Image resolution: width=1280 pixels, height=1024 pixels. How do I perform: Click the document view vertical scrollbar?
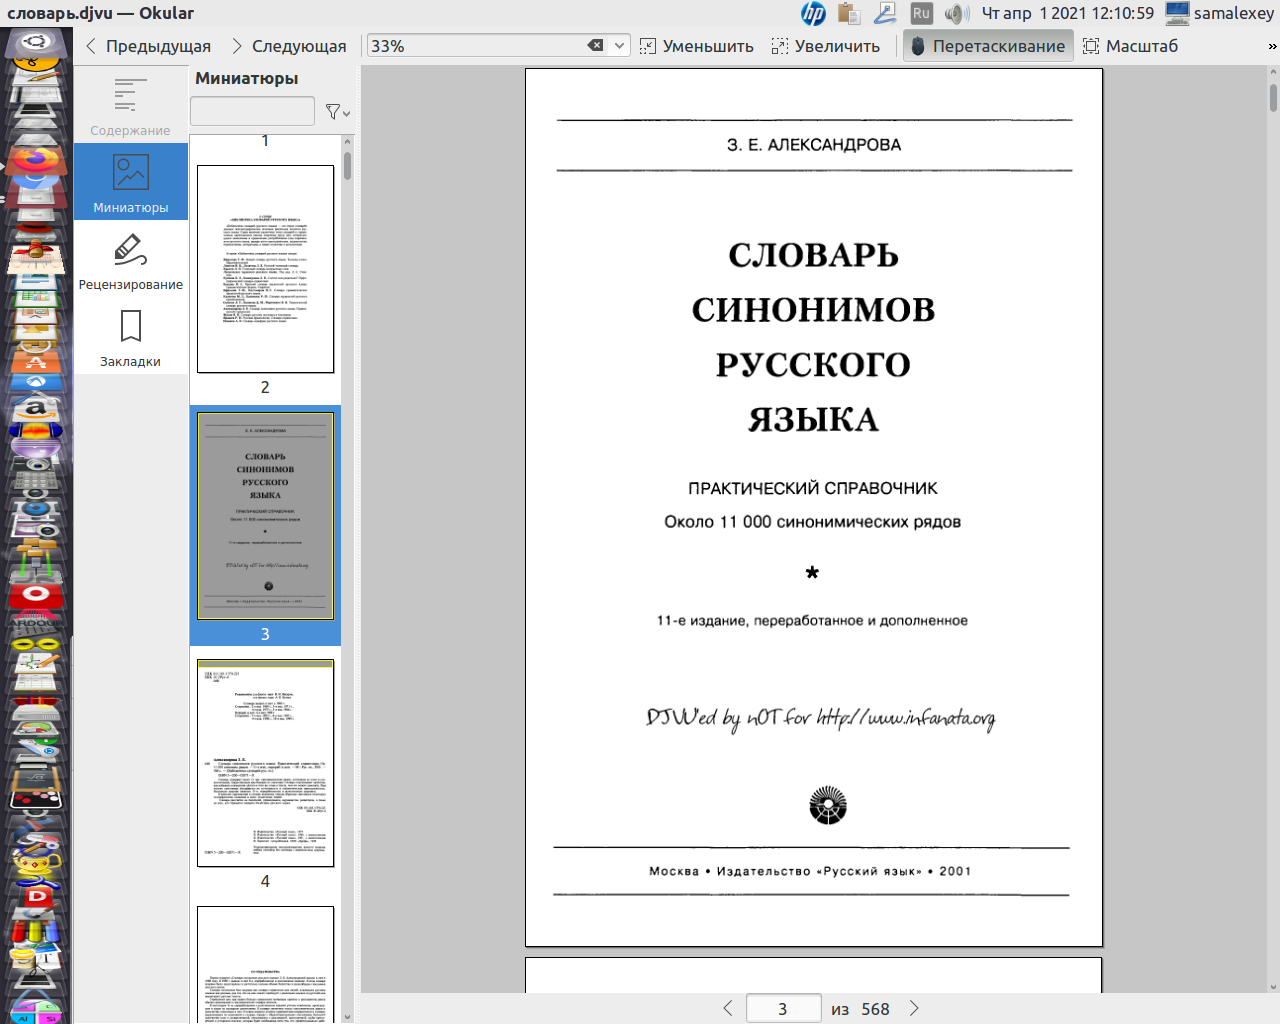click(1273, 98)
